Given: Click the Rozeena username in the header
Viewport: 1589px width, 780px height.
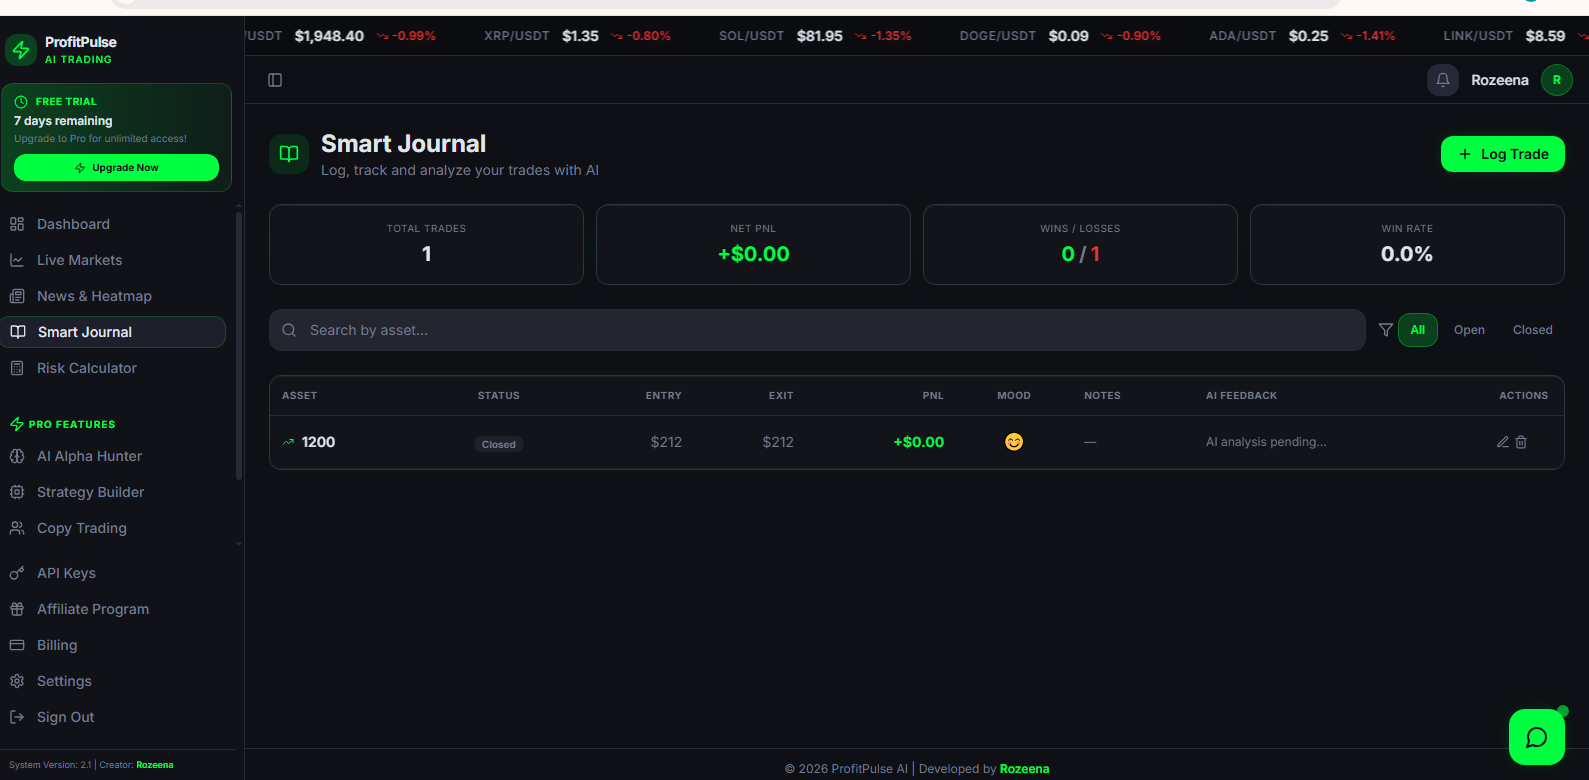Looking at the screenshot, I should (x=1499, y=80).
